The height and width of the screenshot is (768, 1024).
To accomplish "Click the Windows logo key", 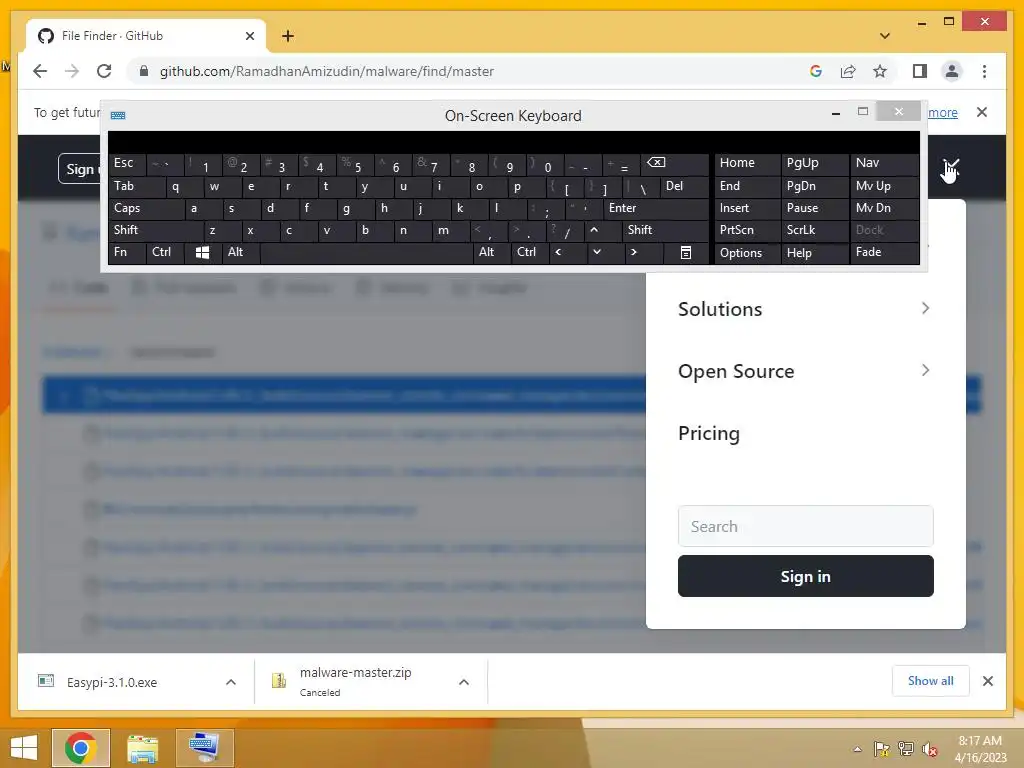I will (202, 253).
